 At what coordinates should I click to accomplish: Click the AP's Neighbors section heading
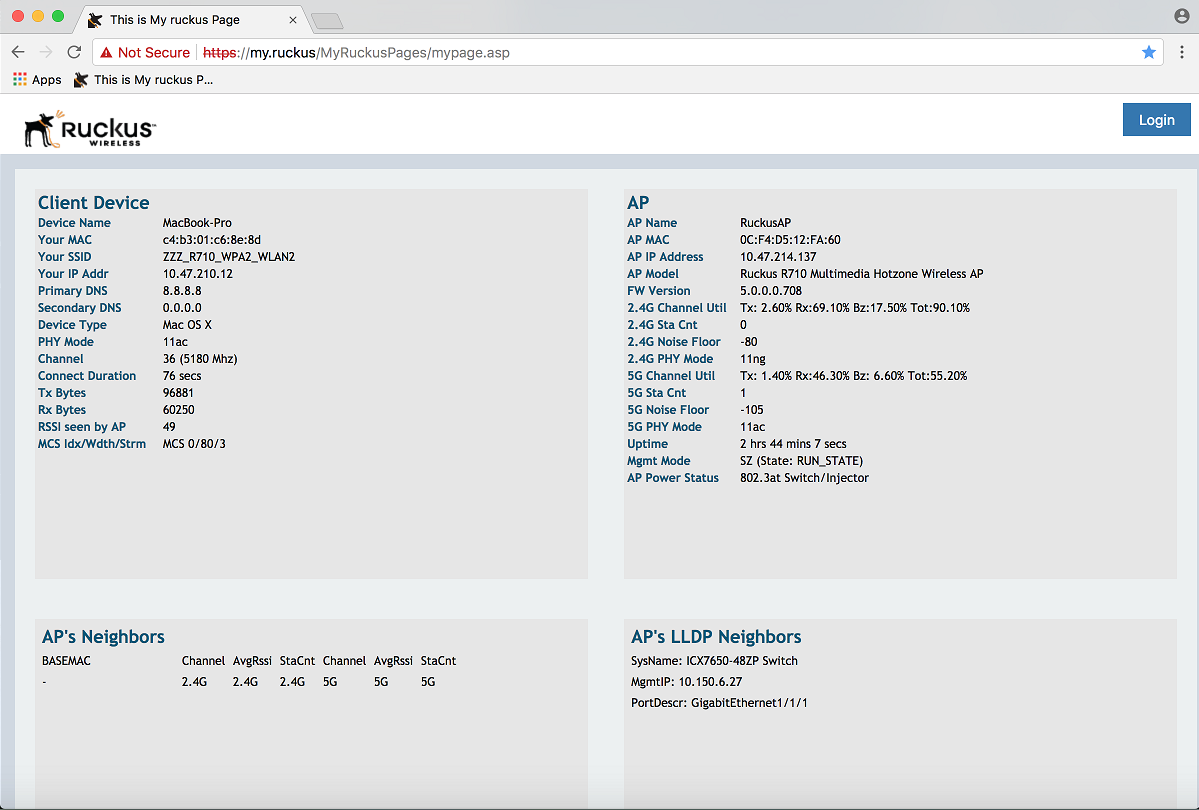[x=103, y=637]
